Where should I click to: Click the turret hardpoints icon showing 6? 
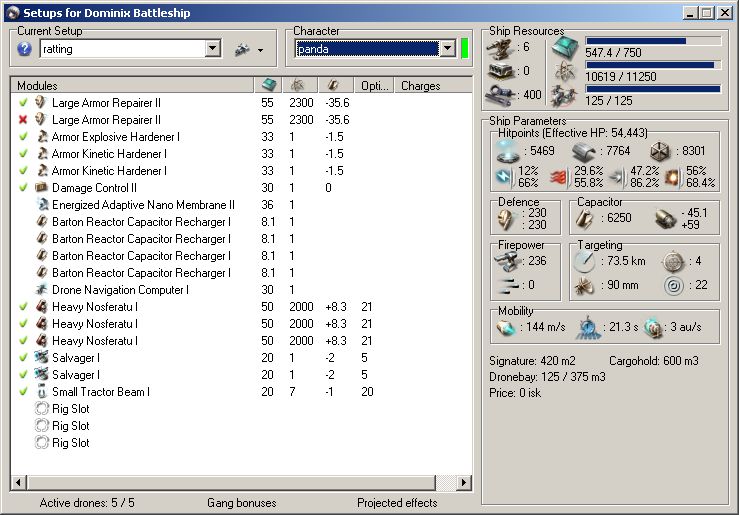[501, 48]
